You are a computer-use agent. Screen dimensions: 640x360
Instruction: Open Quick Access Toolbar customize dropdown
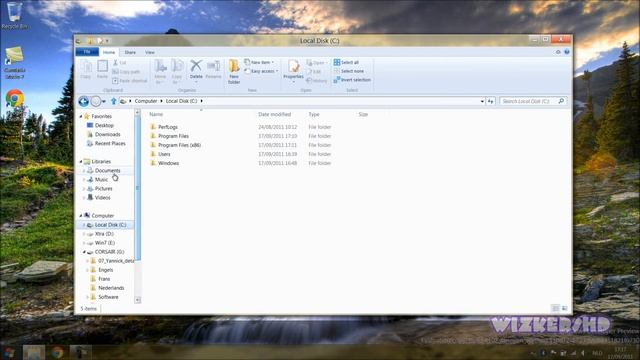107,41
